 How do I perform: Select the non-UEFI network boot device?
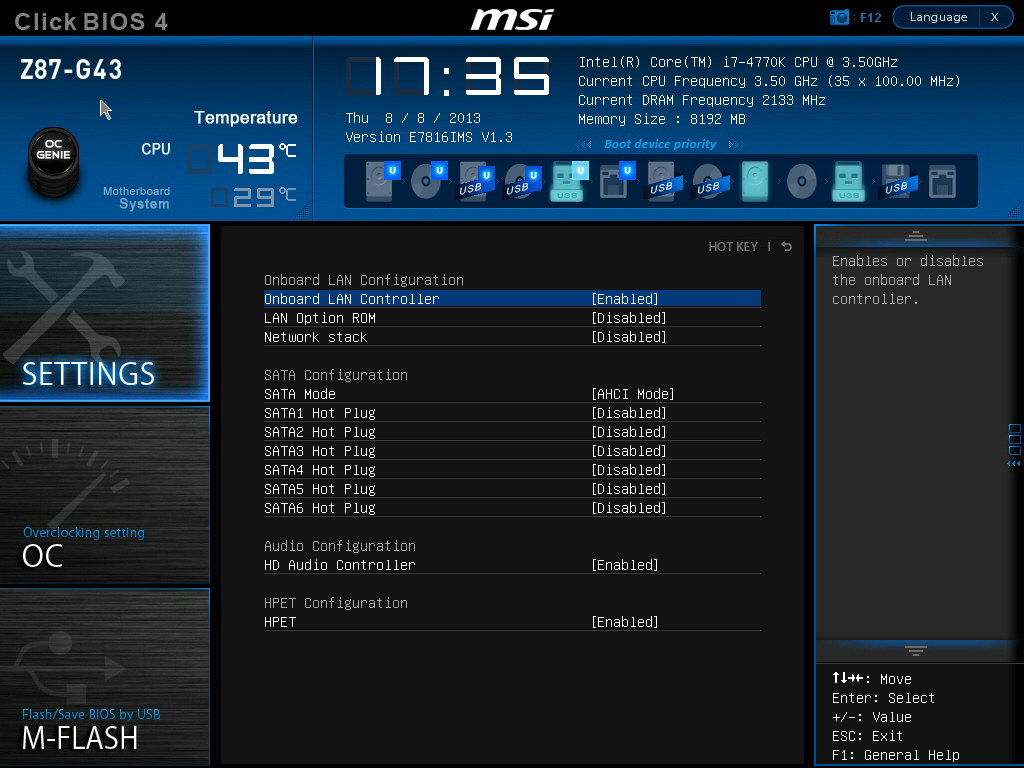[942, 181]
